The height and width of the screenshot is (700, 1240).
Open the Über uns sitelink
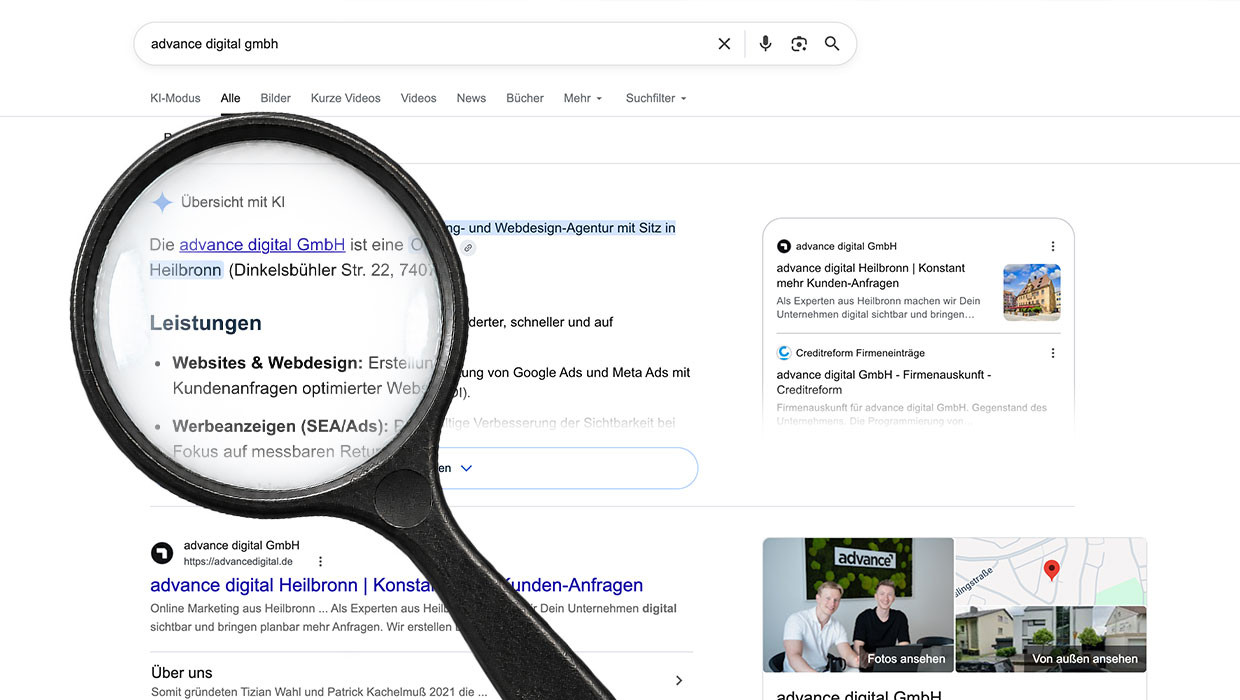[x=182, y=672]
